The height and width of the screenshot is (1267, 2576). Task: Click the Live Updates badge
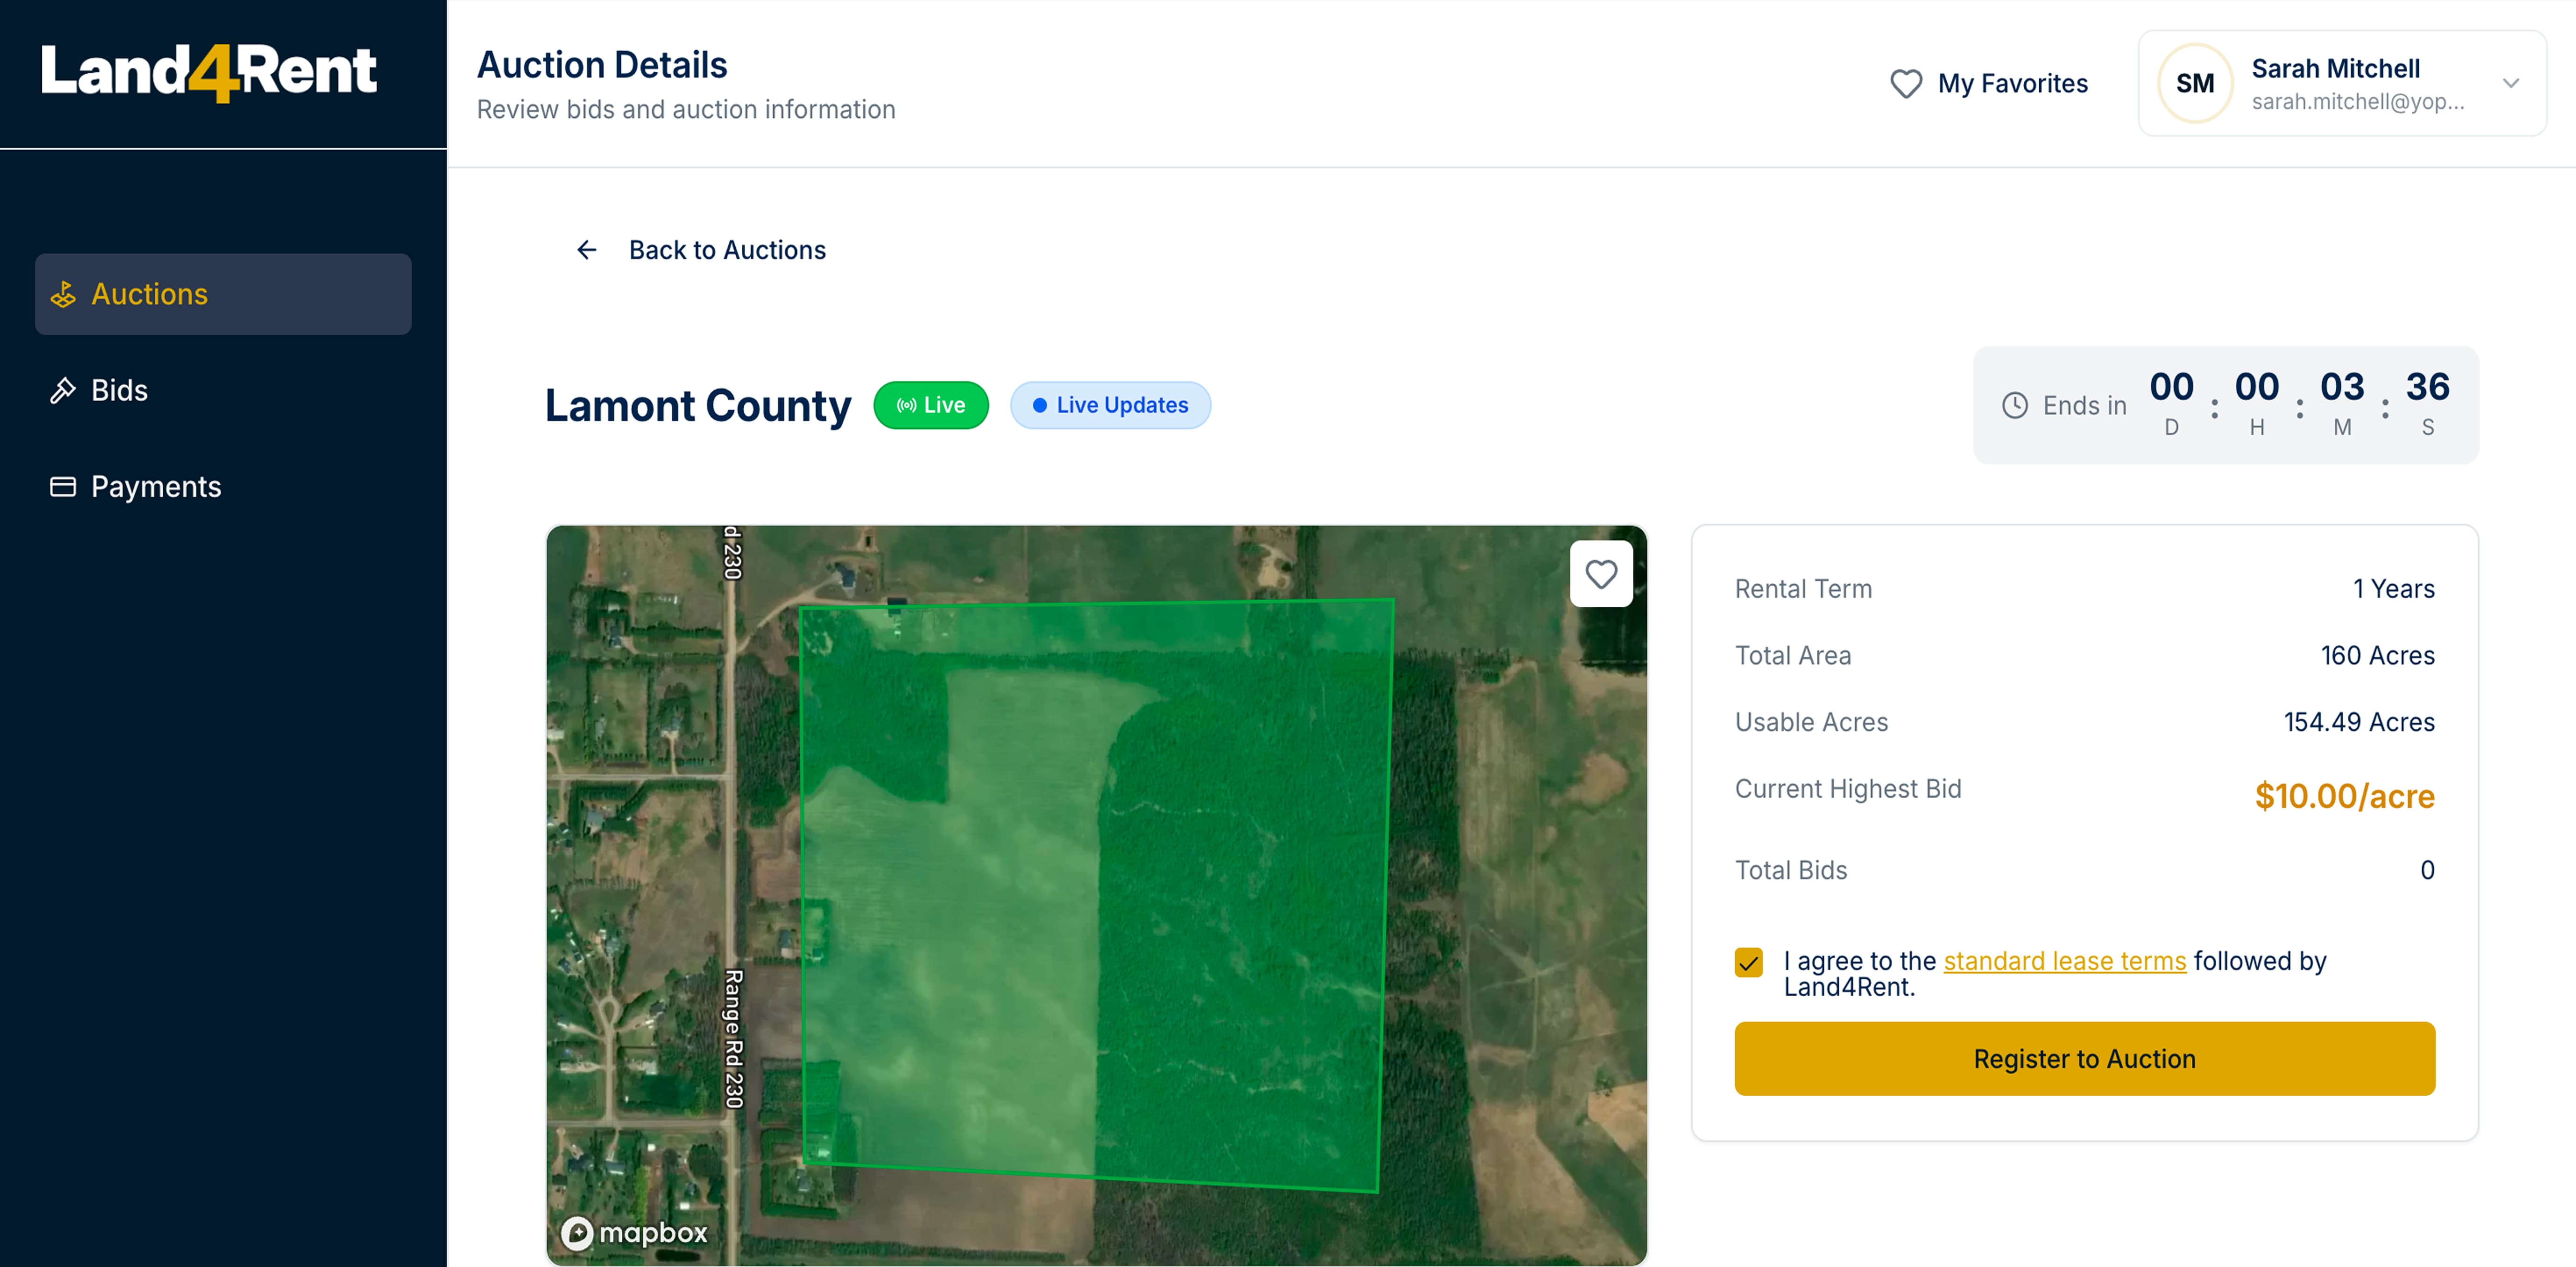(x=1110, y=405)
